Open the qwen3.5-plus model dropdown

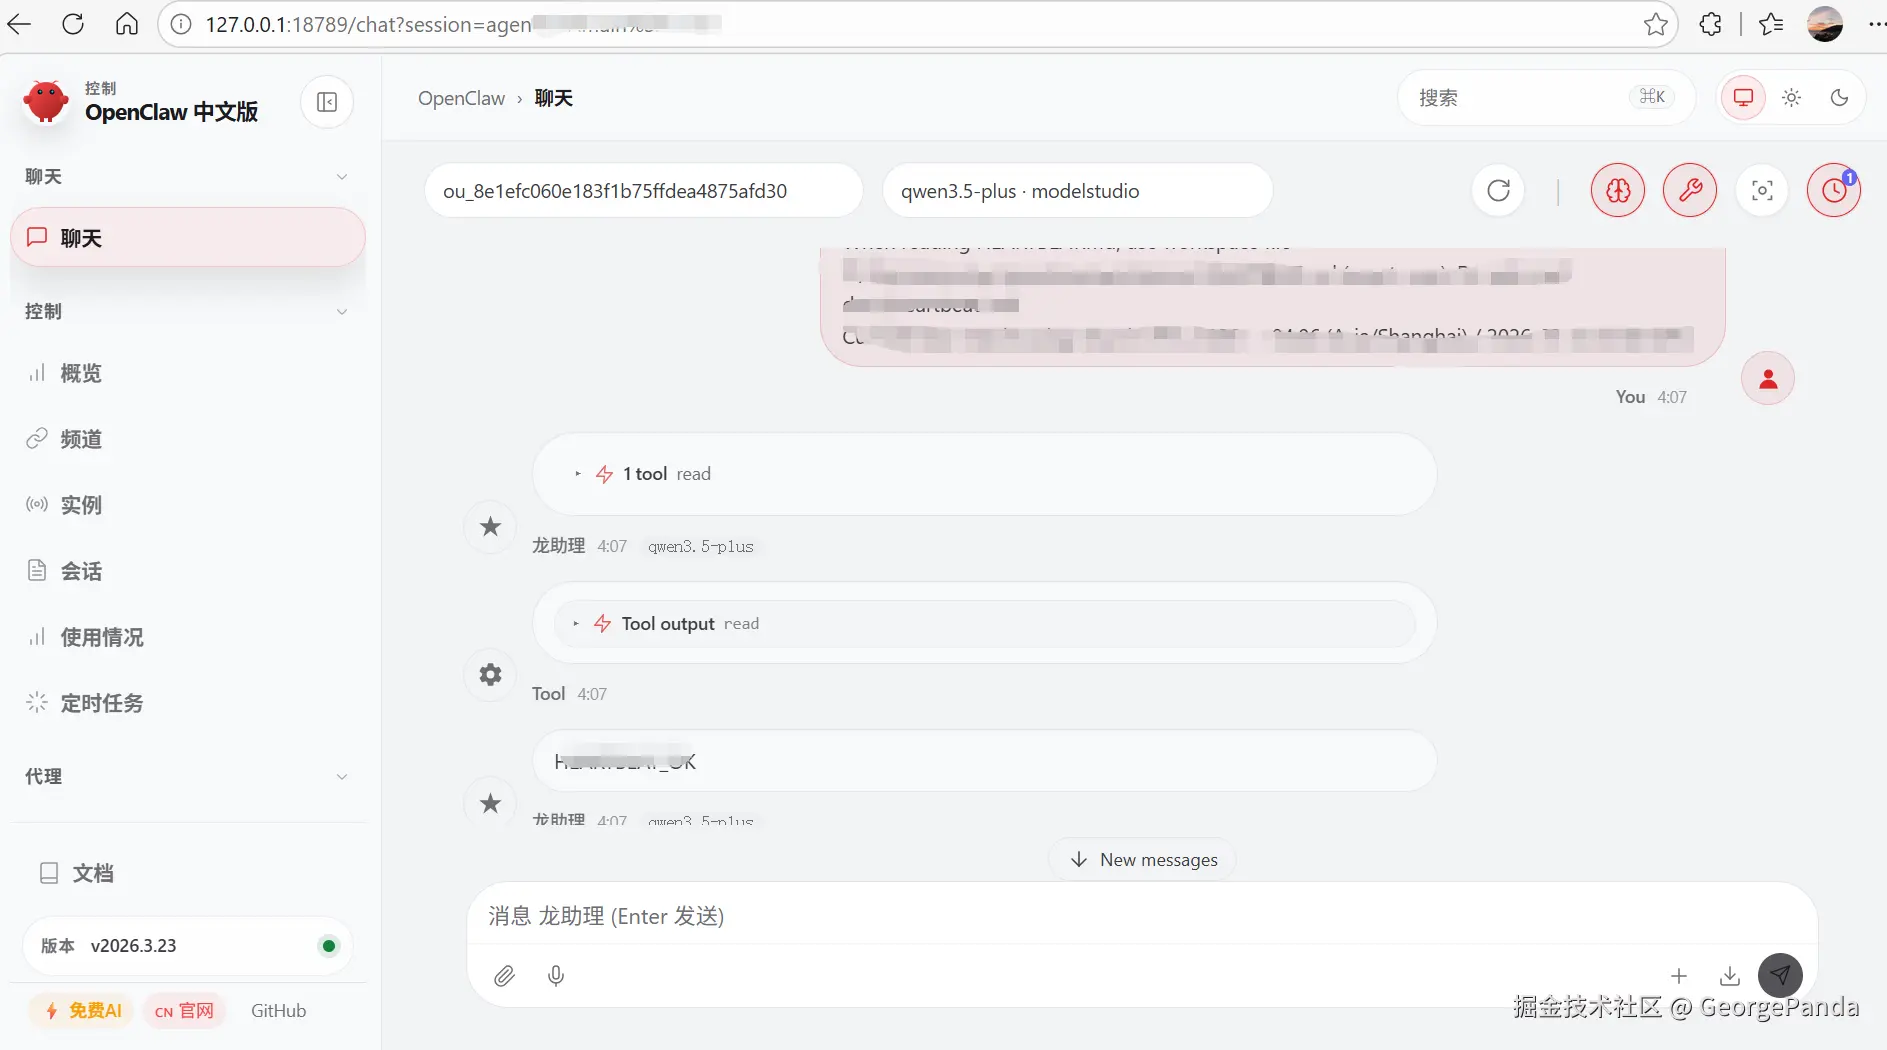(x=1077, y=191)
